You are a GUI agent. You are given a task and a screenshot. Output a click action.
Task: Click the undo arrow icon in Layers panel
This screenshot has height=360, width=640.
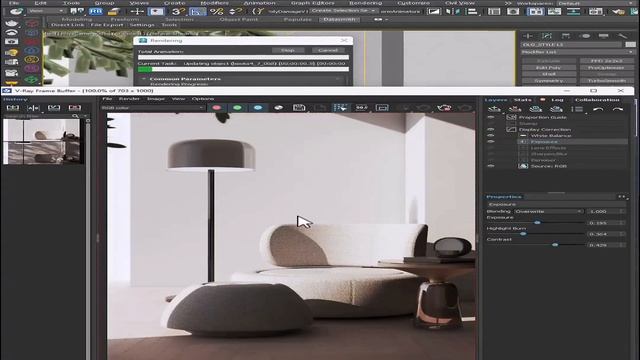tap(598, 109)
